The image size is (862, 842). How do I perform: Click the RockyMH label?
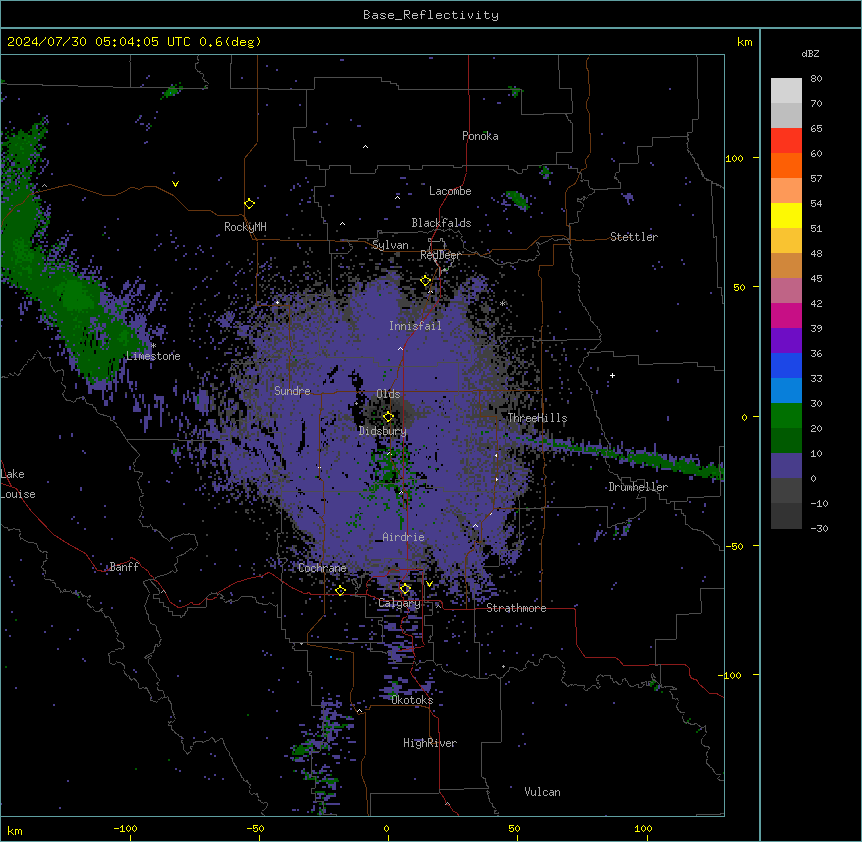pyautogui.click(x=245, y=226)
